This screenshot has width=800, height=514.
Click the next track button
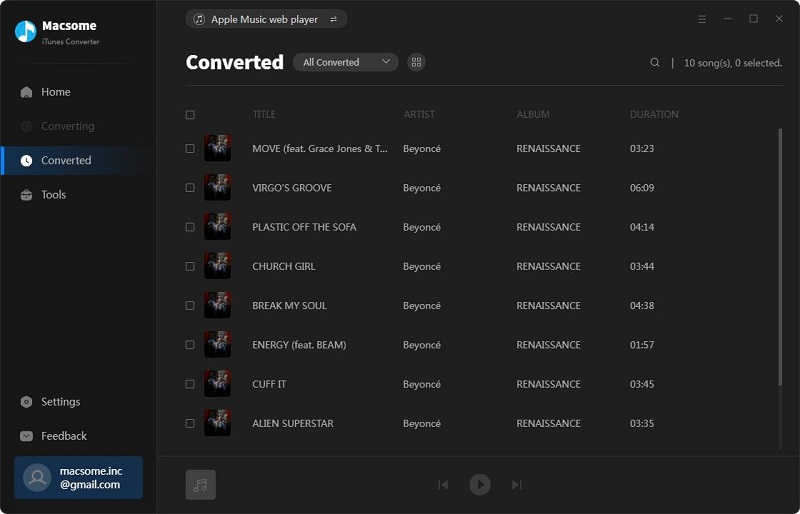point(516,484)
